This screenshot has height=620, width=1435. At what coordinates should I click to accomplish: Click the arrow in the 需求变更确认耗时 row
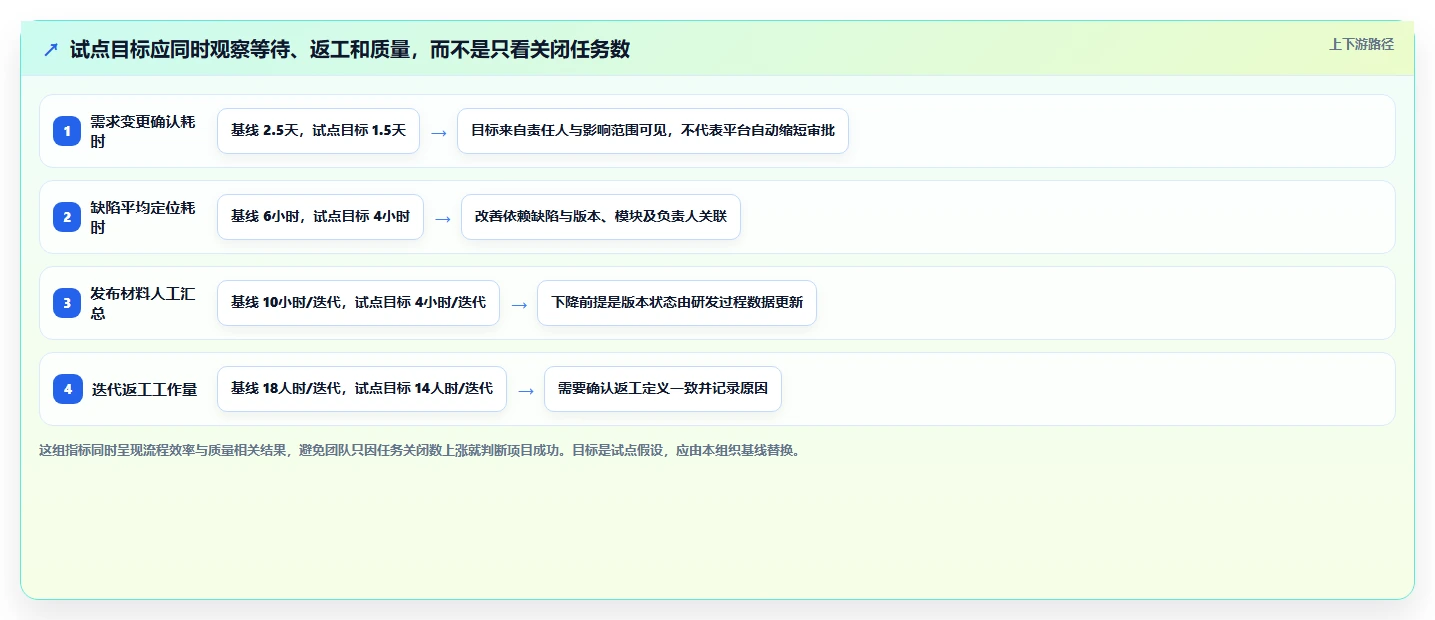click(439, 132)
